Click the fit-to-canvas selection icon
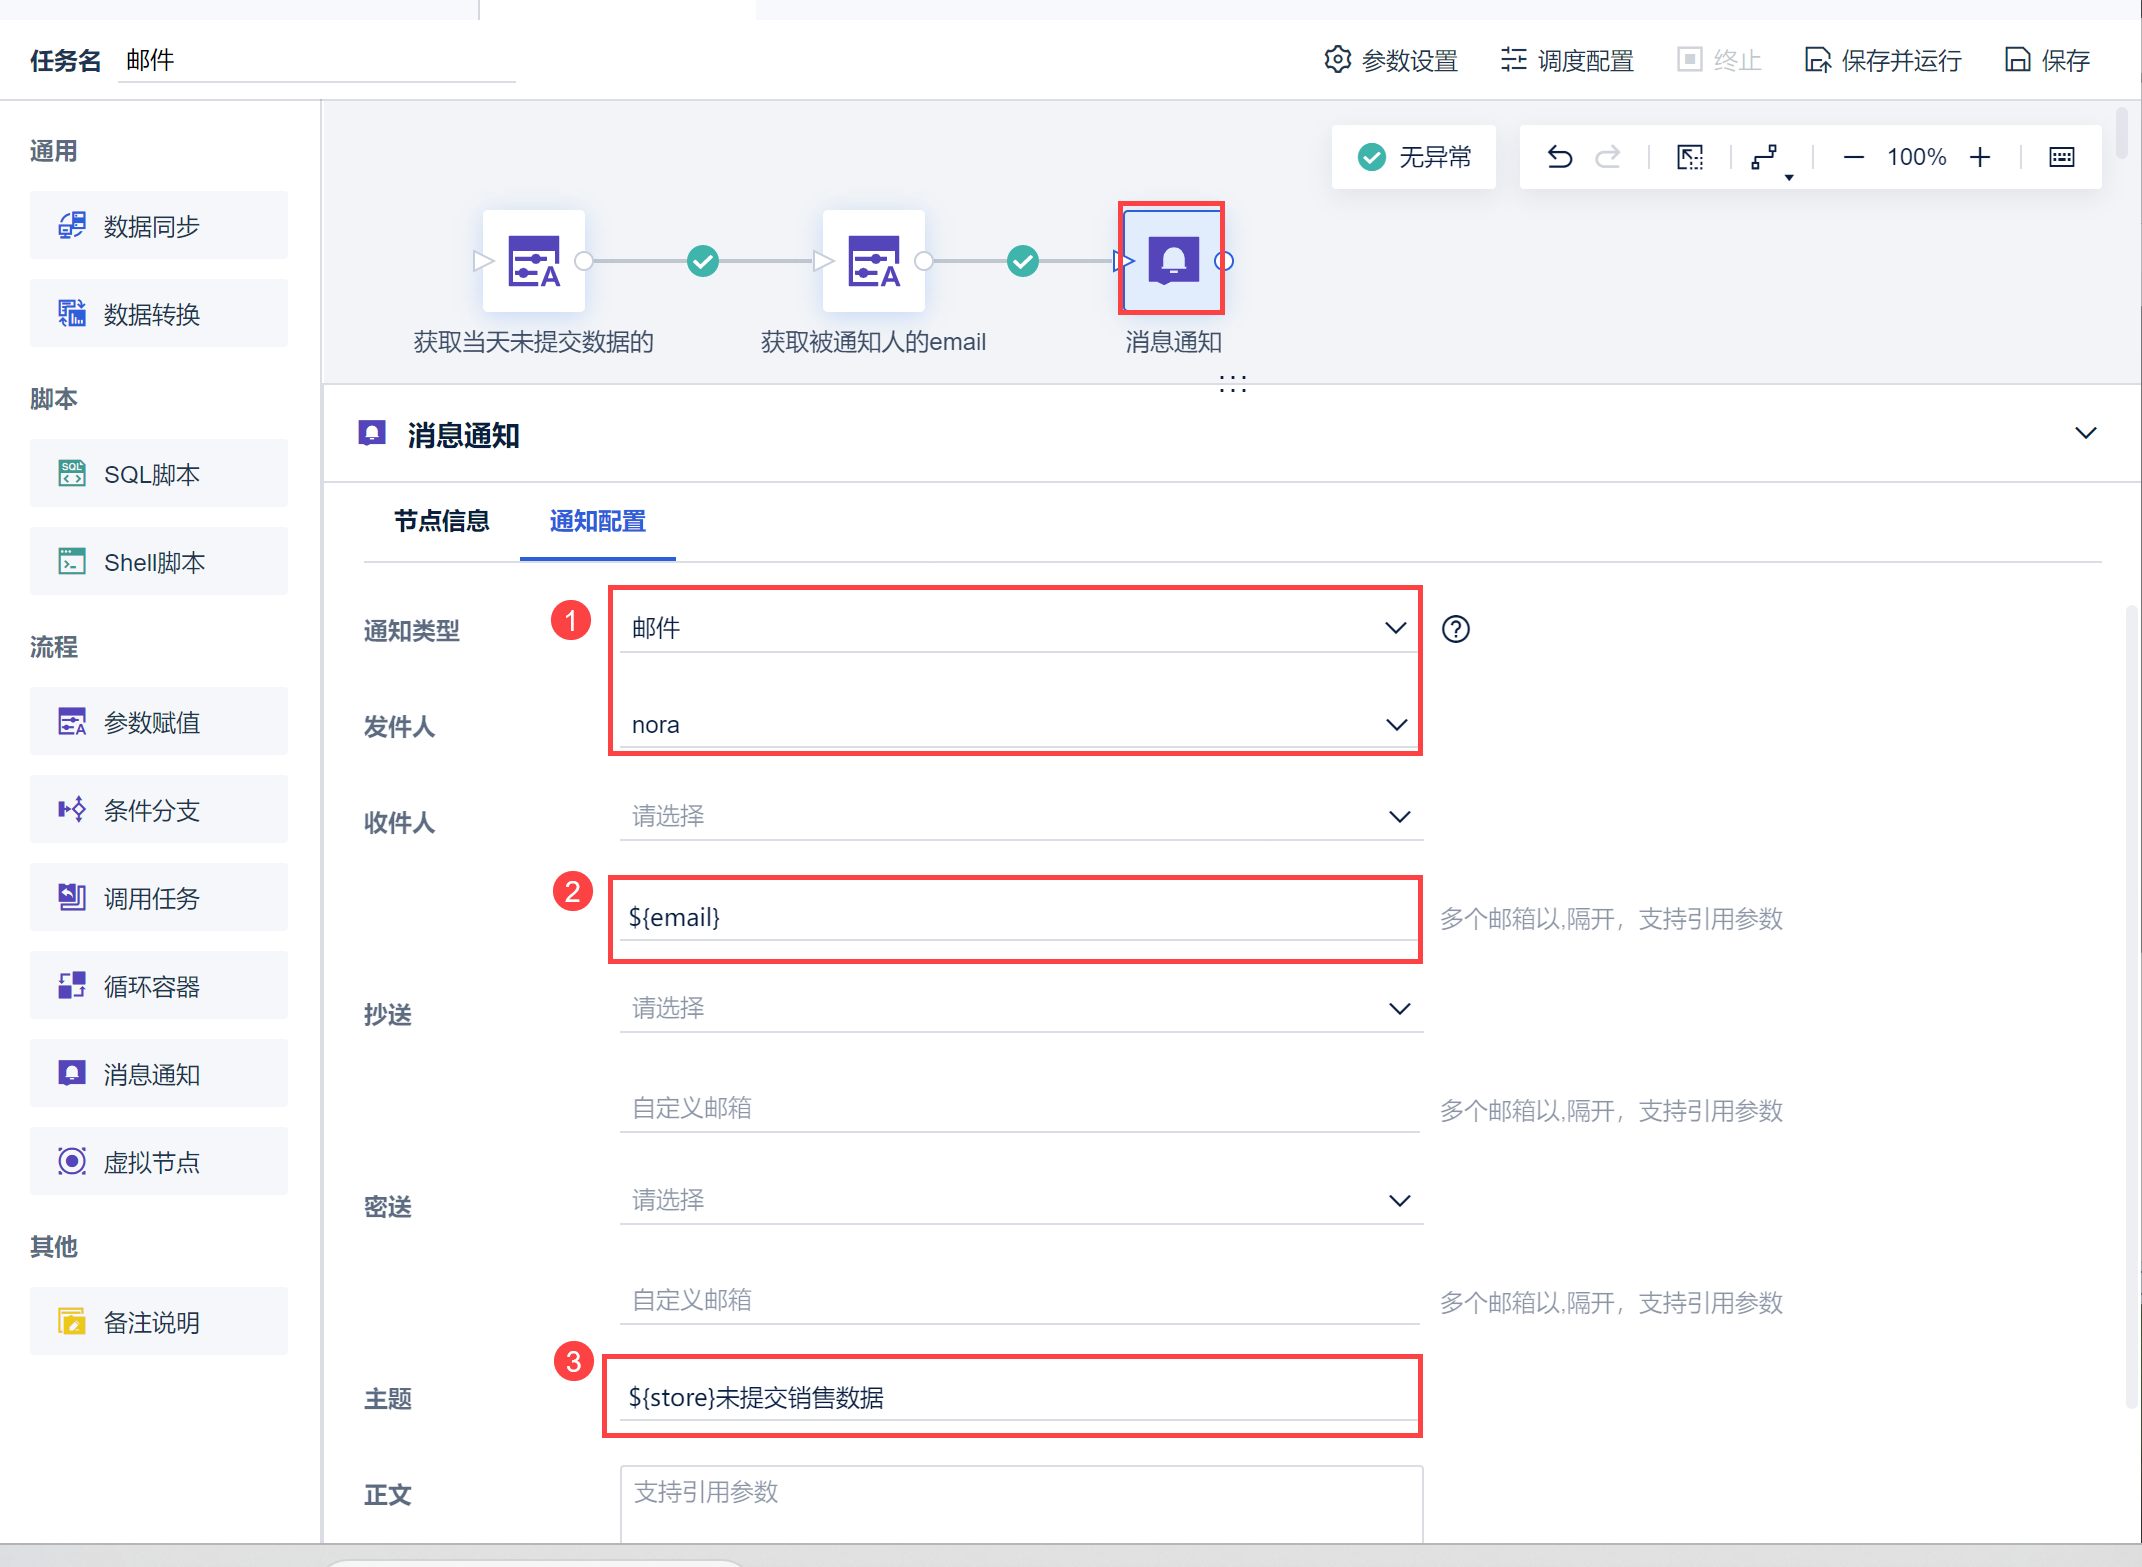This screenshot has height=1567, width=2142. pos(1690,157)
